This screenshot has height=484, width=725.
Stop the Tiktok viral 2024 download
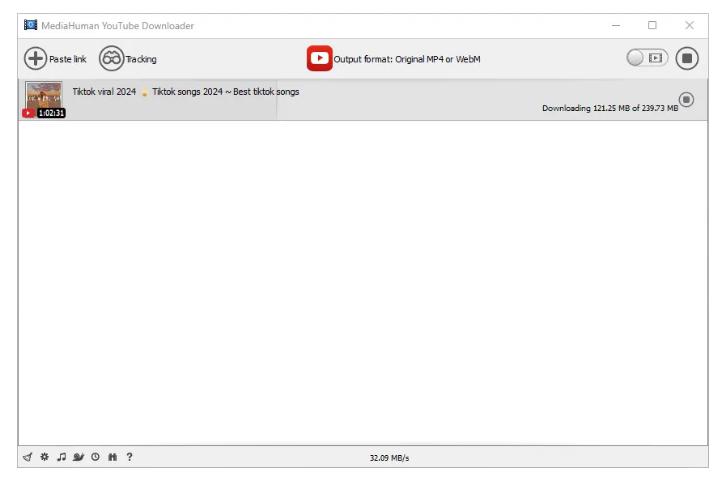click(686, 99)
